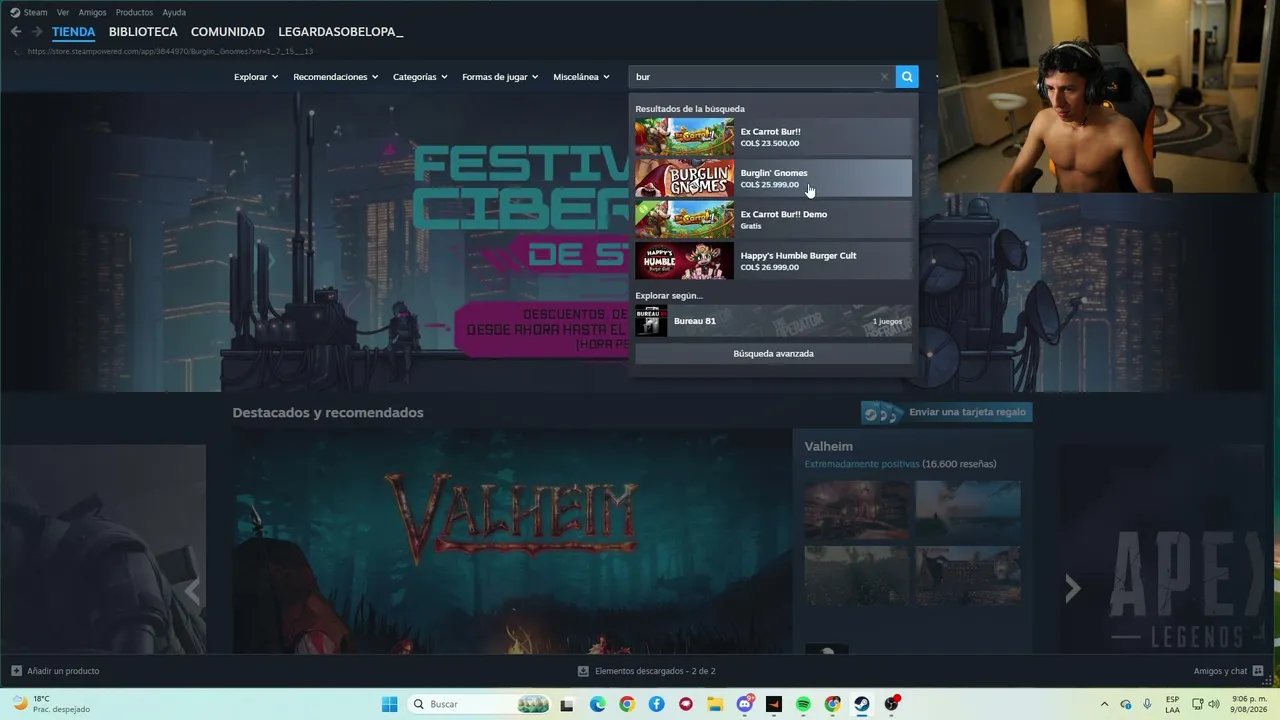1280x720 pixels.
Task: Open Spotify from the taskbar
Action: pyautogui.click(x=803, y=704)
